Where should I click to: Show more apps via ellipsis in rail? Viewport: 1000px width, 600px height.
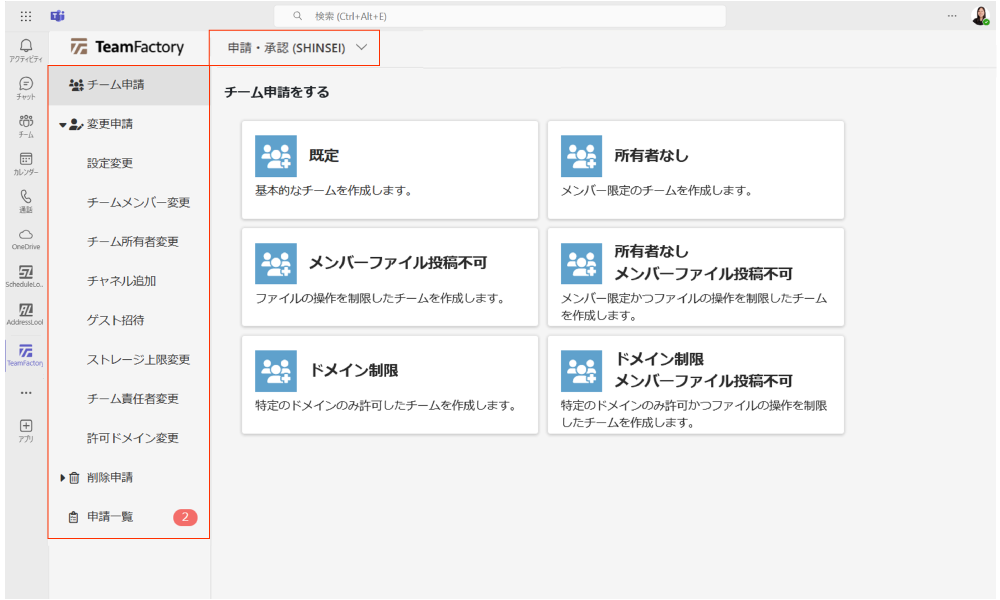pos(26,392)
